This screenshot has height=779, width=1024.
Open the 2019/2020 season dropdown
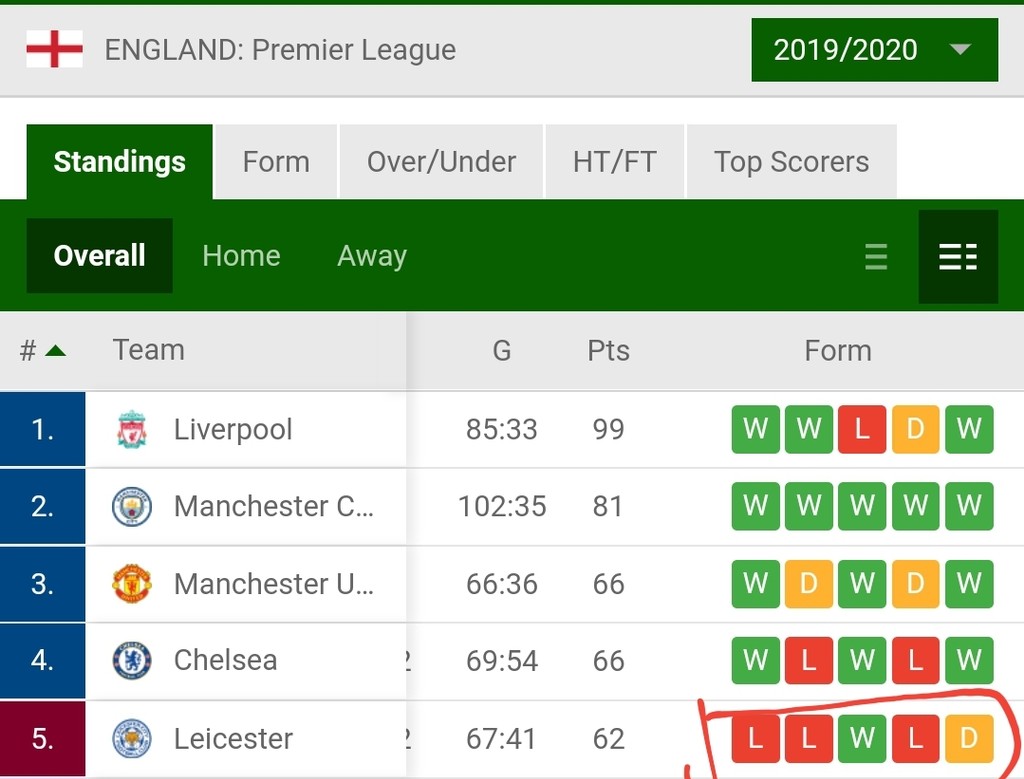874,50
